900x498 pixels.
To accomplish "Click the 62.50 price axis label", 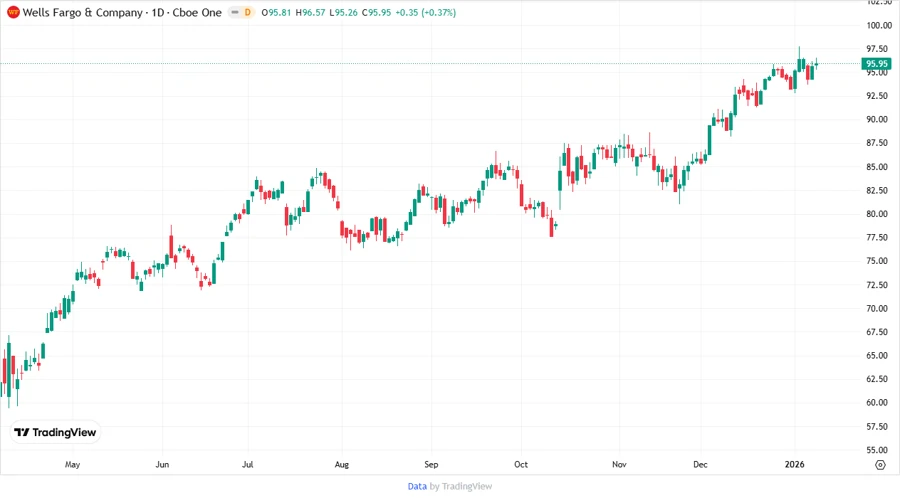I will (x=877, y=379).
